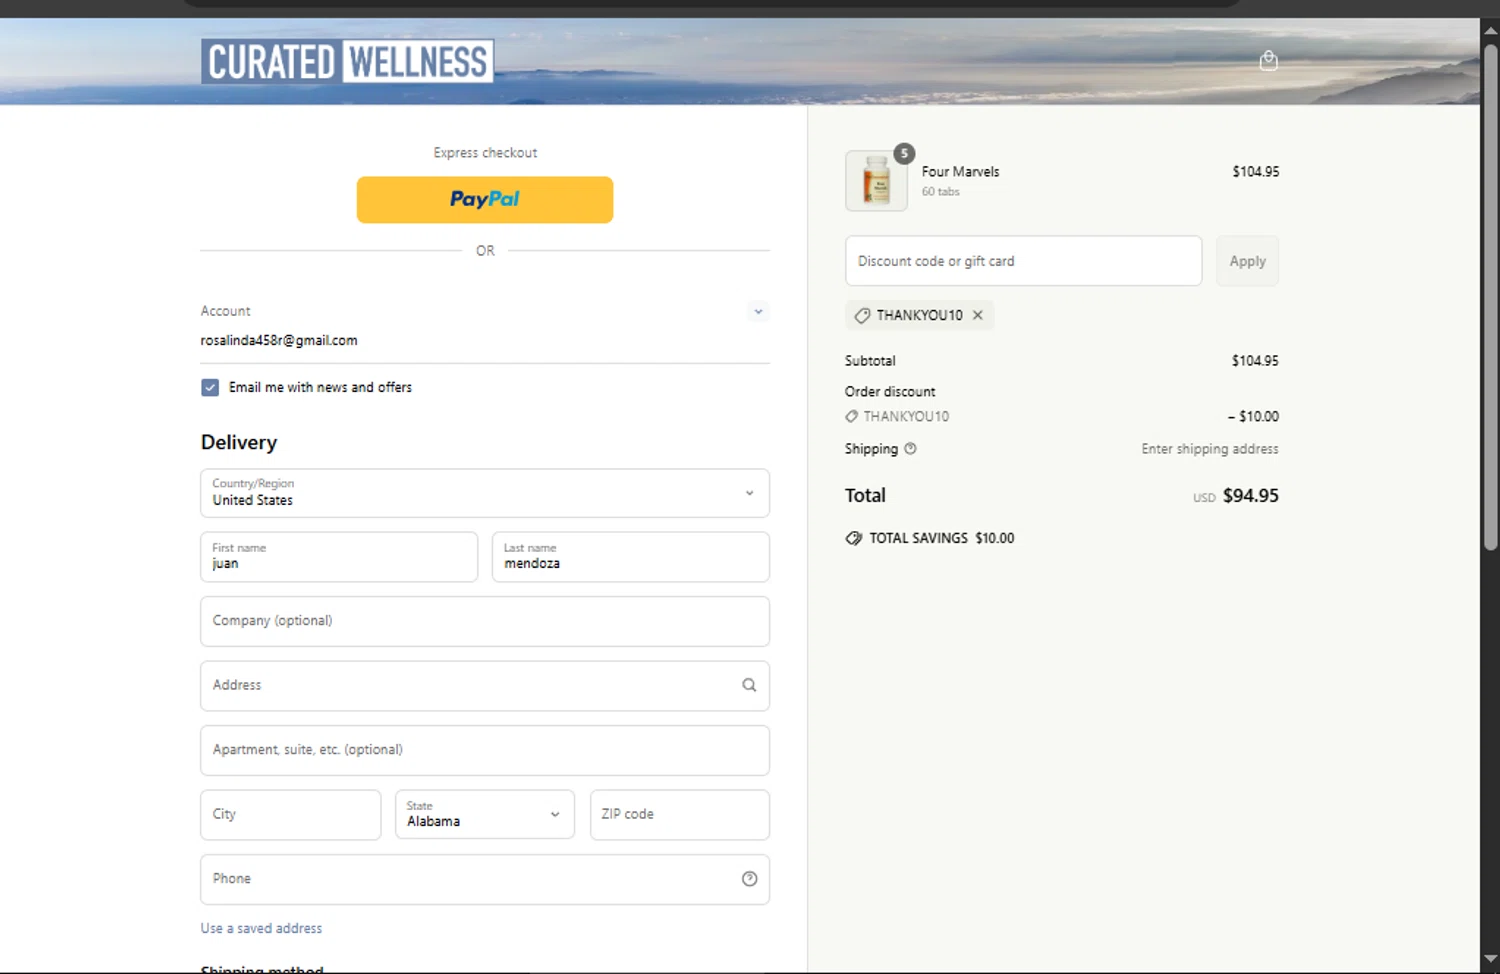This screenshot has height=974, width=1500.
Task: Click the total amount $94.95
Action: (x=1250, y=496)
